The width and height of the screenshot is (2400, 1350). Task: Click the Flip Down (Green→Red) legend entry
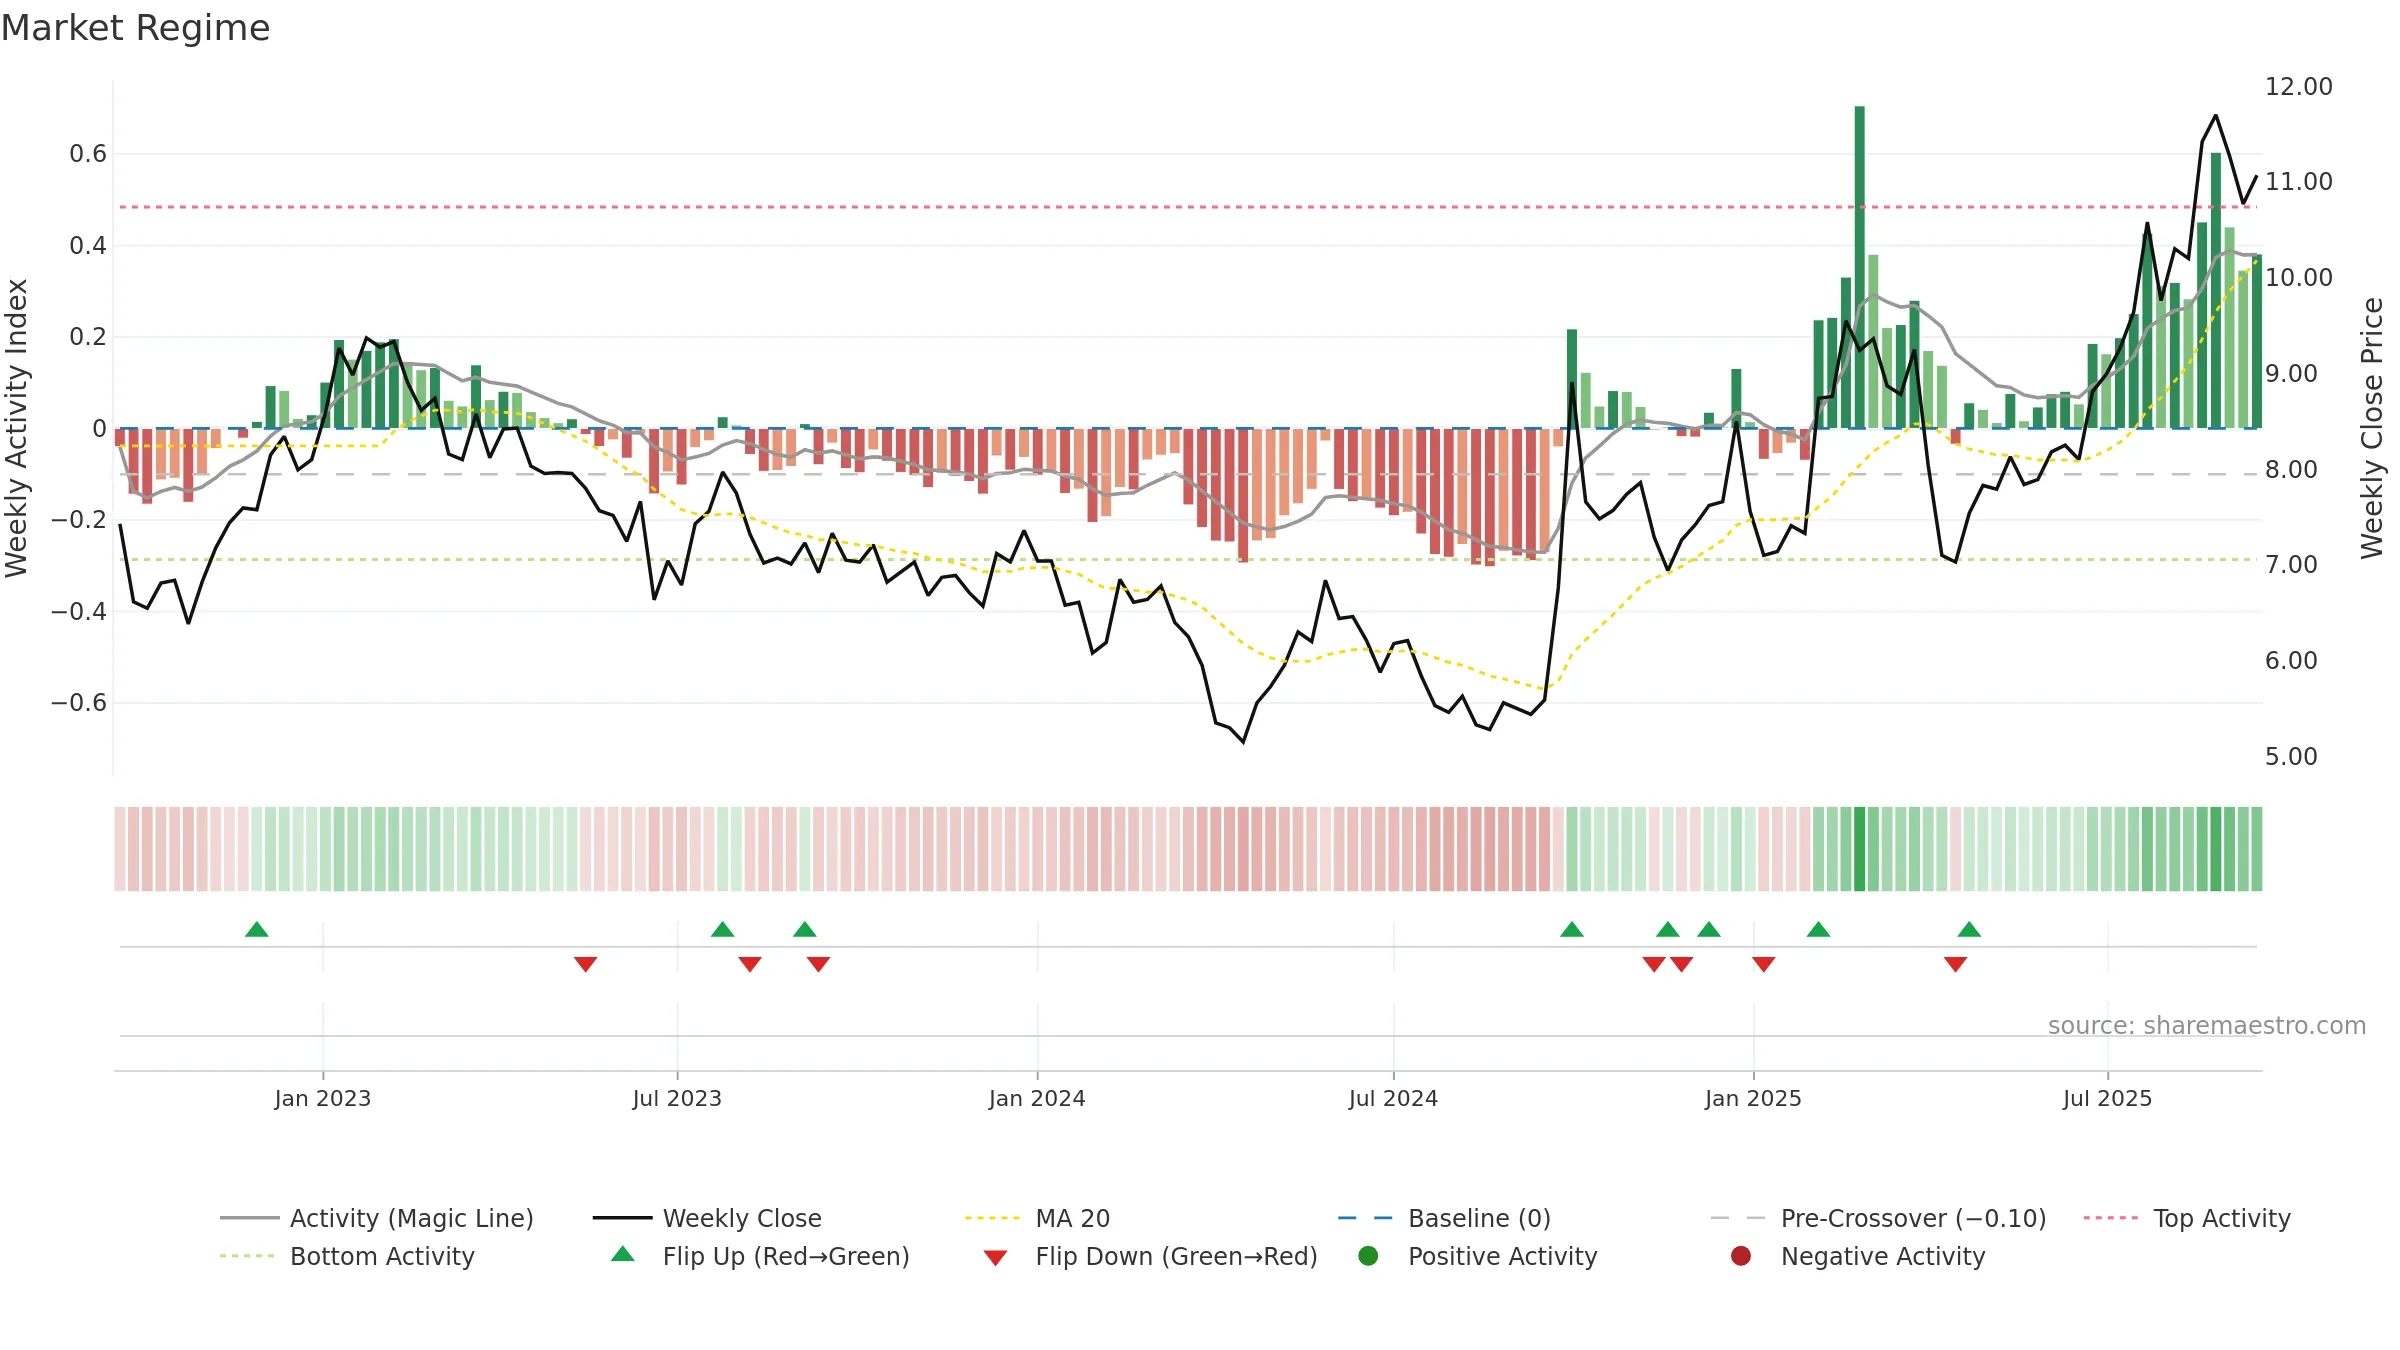tap(1150, 1256)
